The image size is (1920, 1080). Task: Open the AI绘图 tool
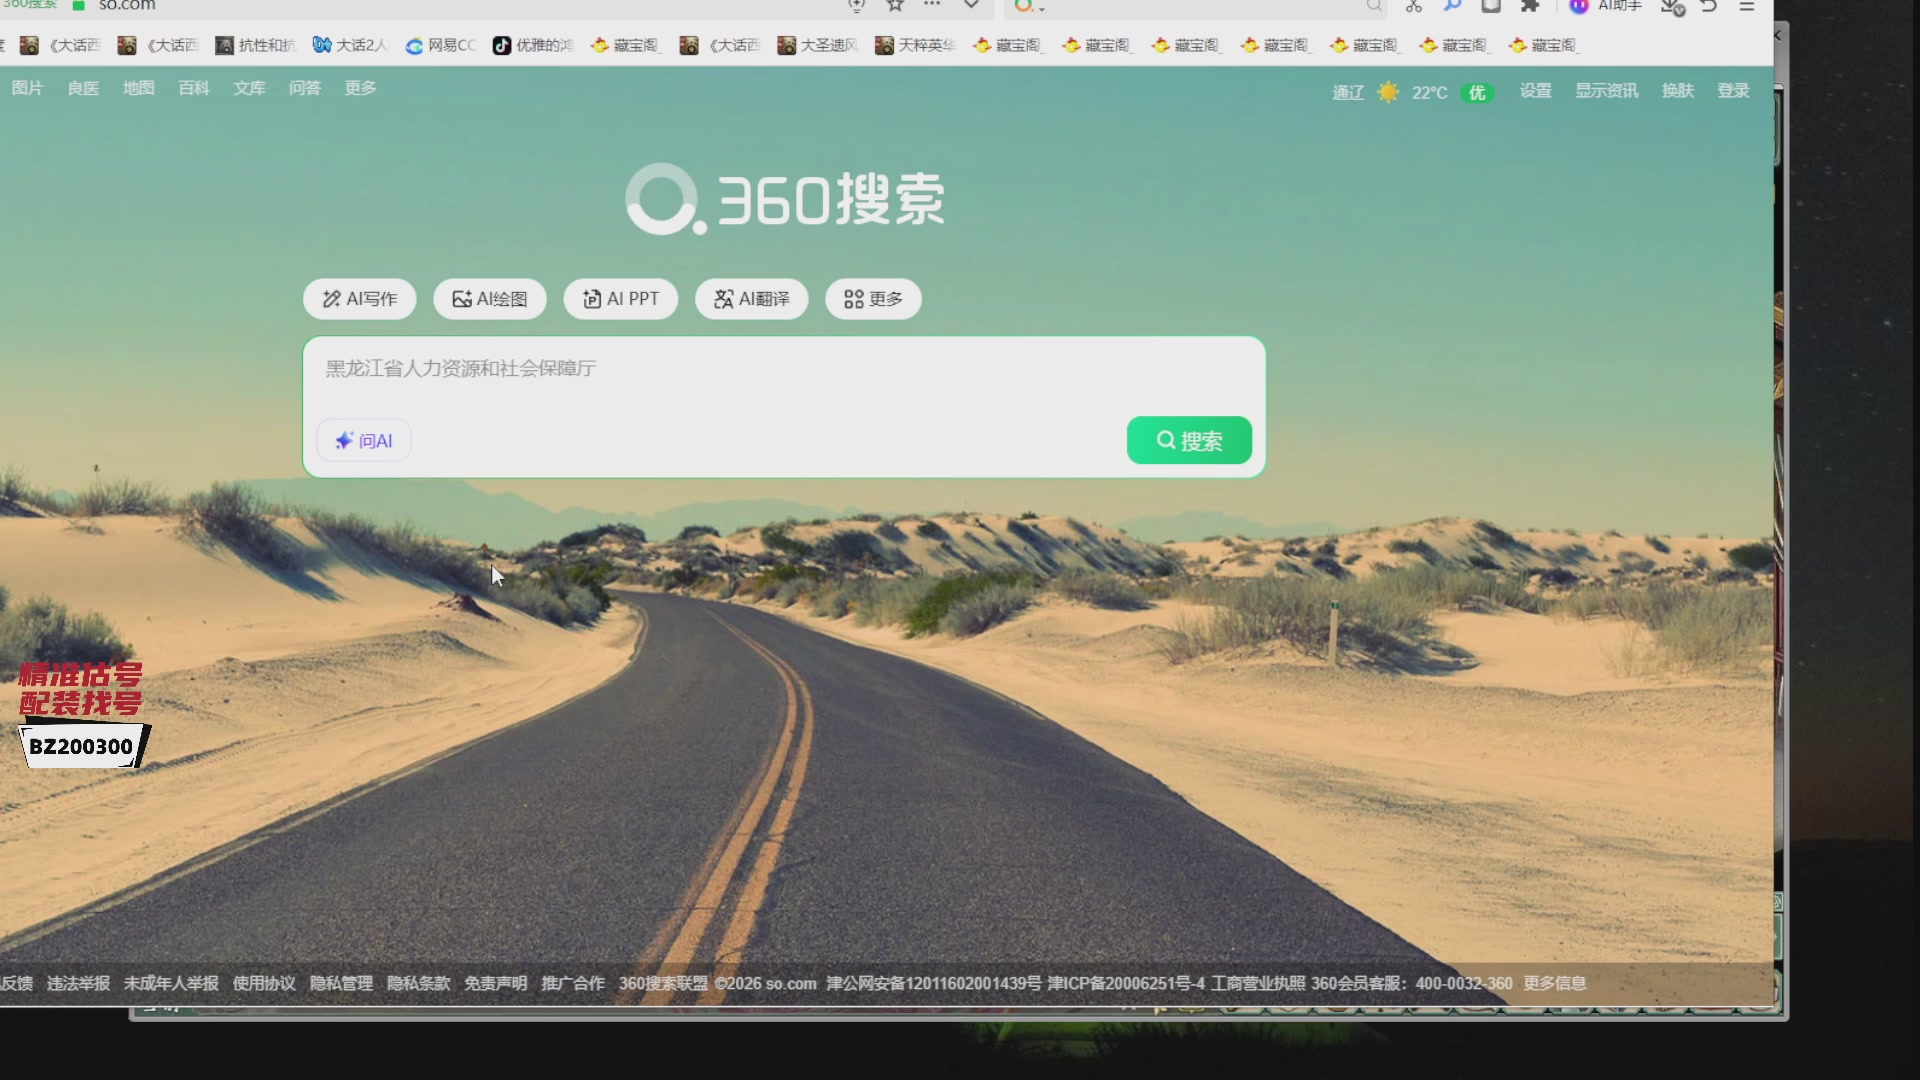click(x=489, y=299)
